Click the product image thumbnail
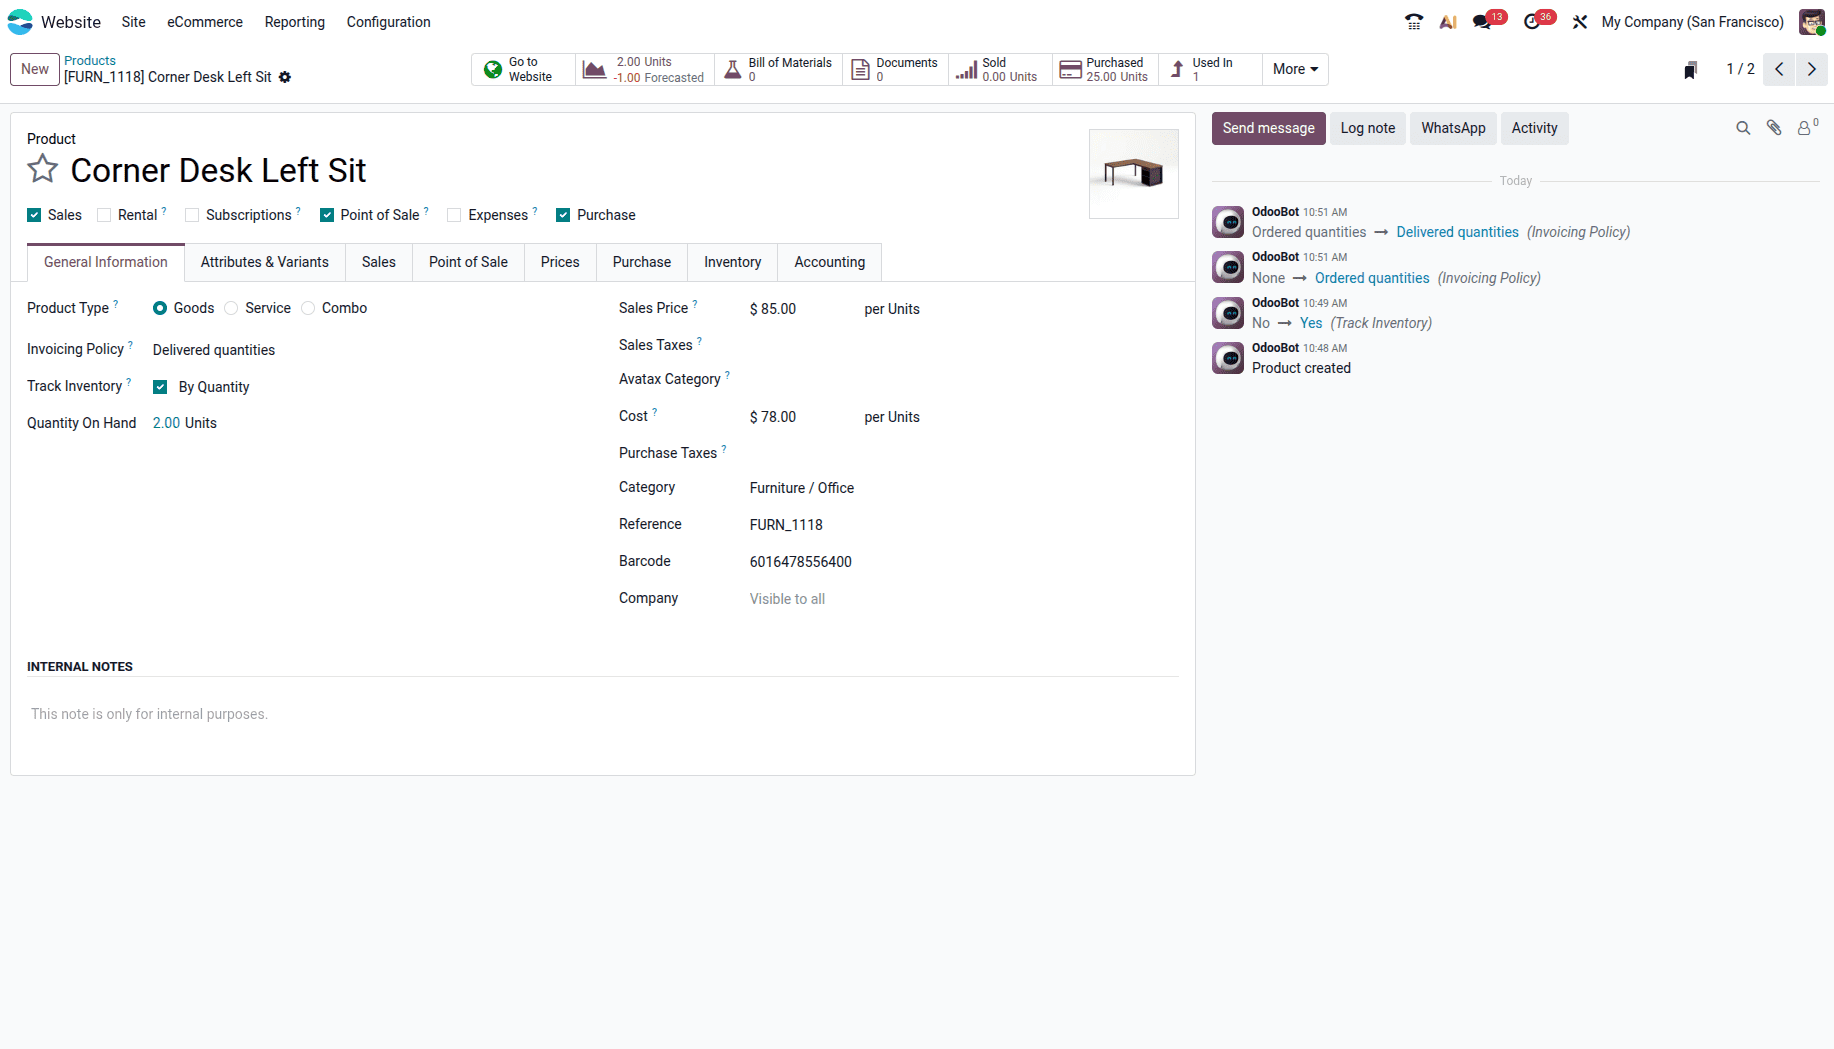 click(x=1134, y=174)
